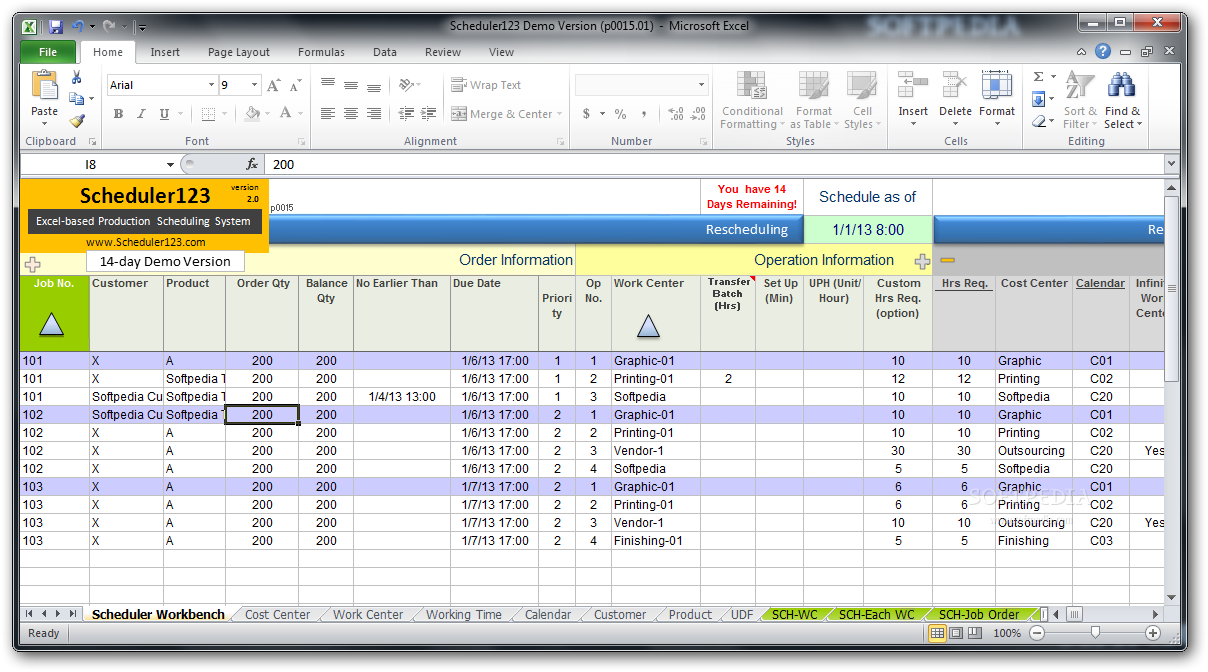Click the Insert cells icon

pos(912,85)
